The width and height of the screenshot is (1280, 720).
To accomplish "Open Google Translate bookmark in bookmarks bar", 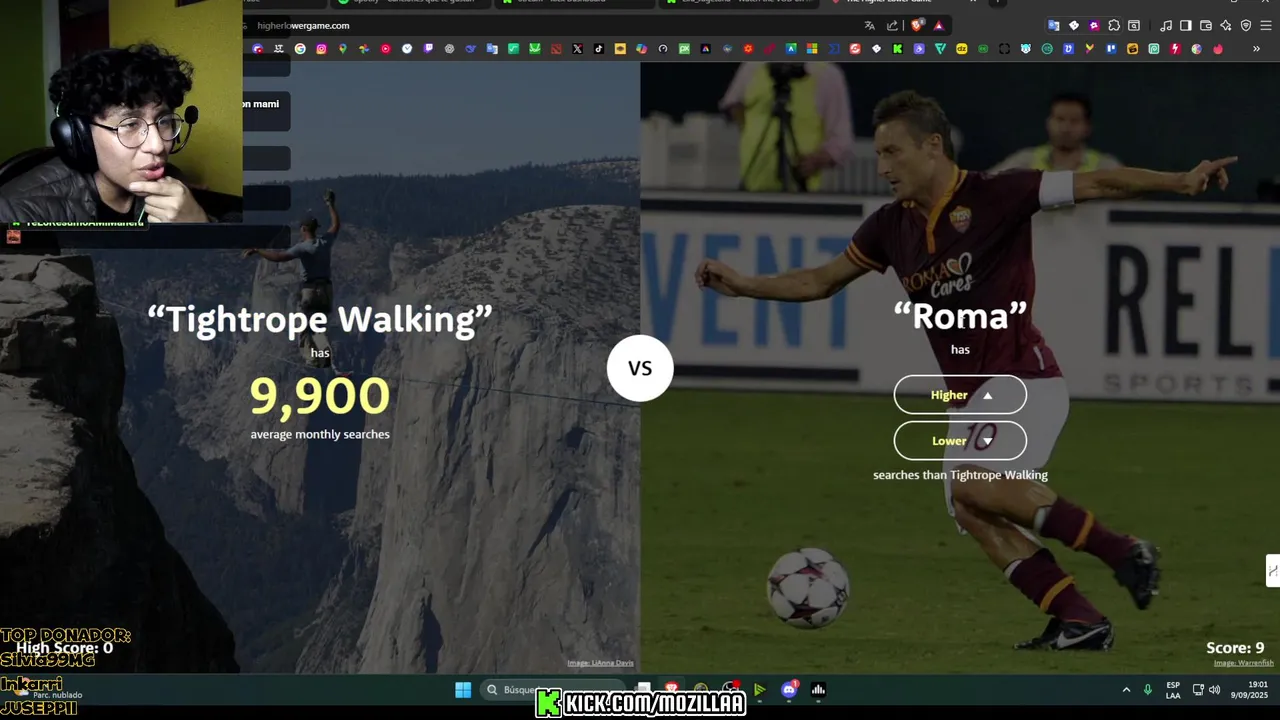I will (x=492, y=49).
